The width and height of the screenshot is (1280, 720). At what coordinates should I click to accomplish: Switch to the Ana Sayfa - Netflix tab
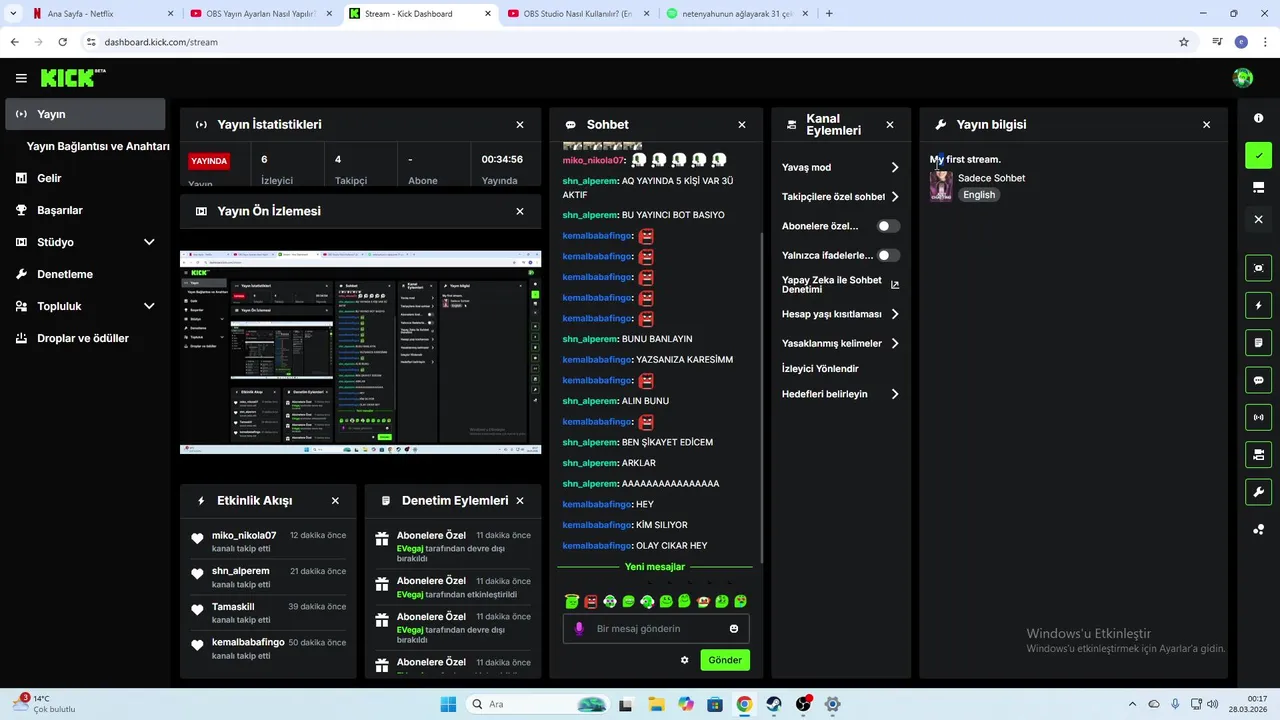(x=103, y=14)
